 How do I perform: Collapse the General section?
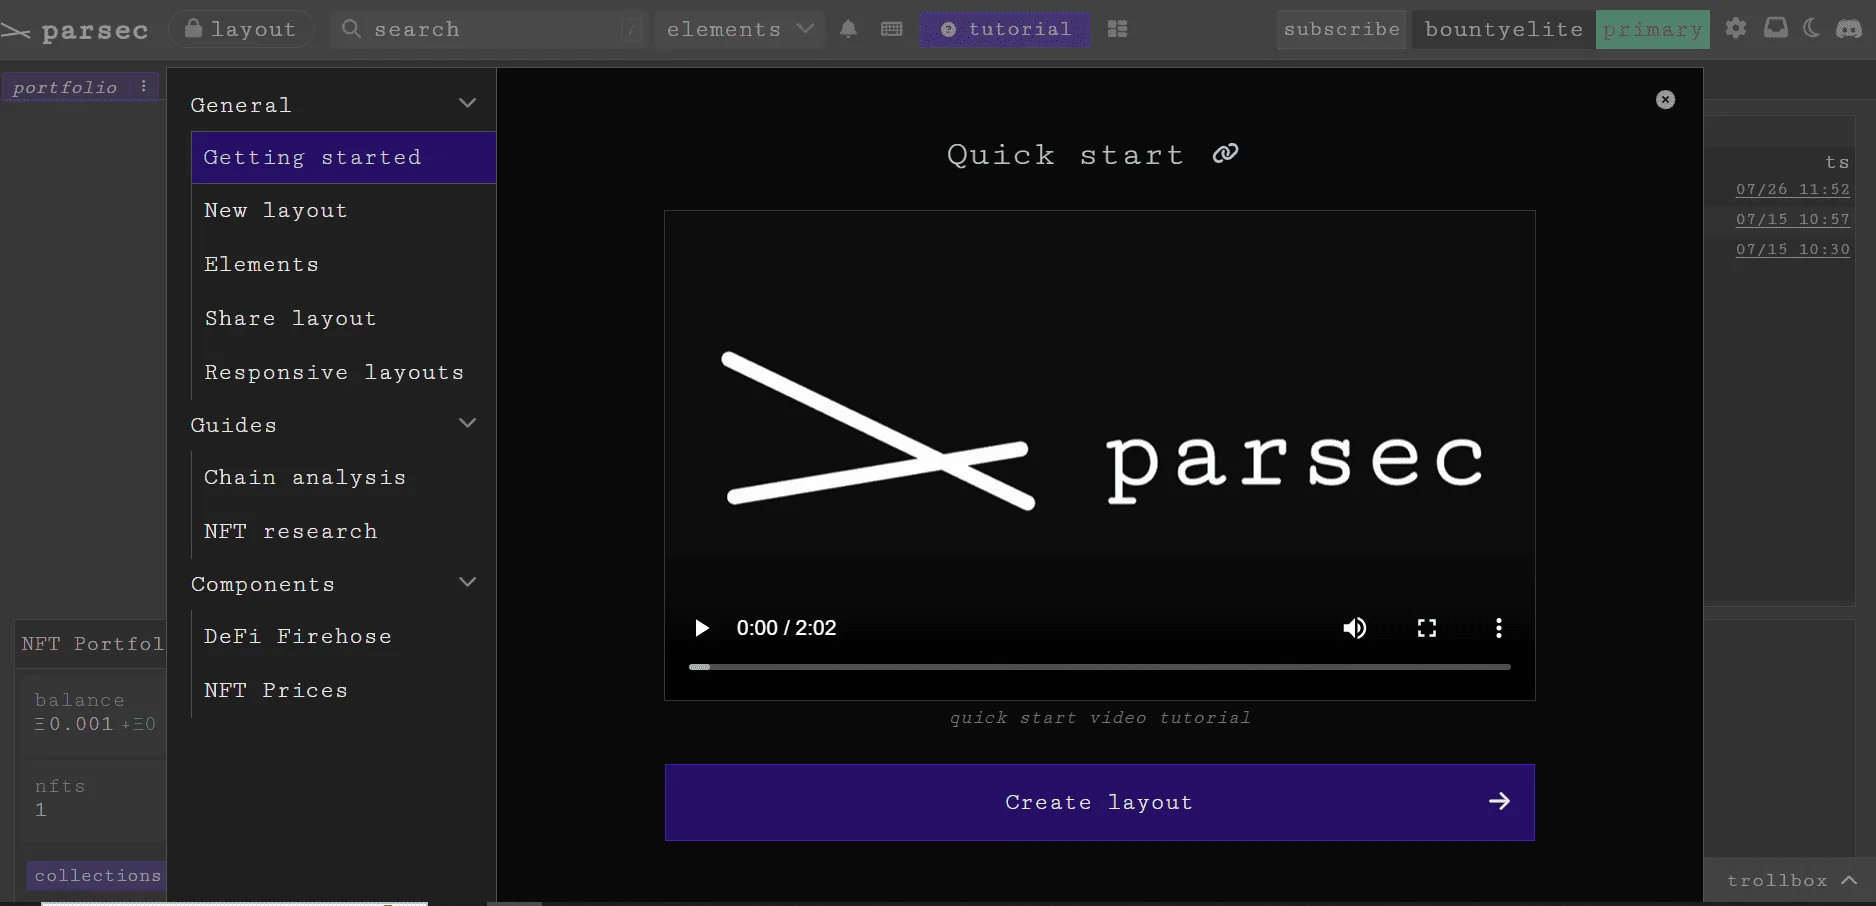(467, 103)
